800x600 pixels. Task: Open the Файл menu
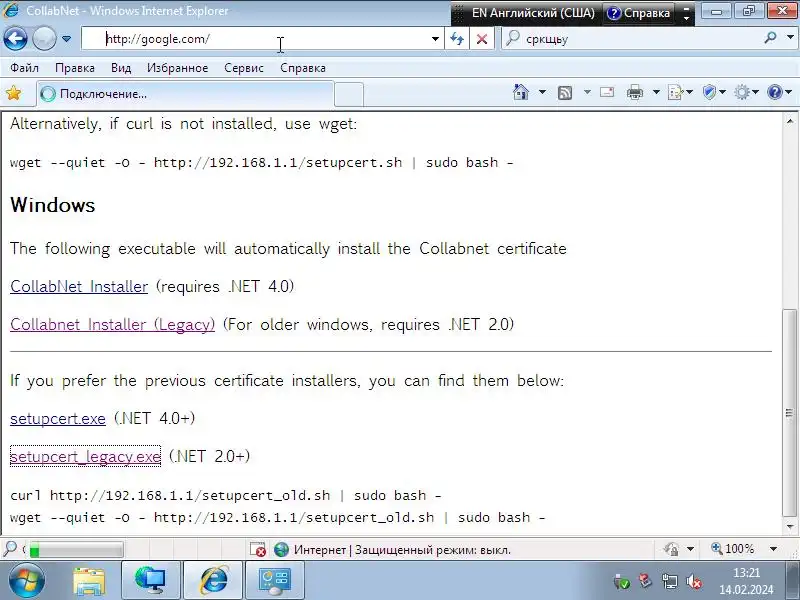coord(24,68)
